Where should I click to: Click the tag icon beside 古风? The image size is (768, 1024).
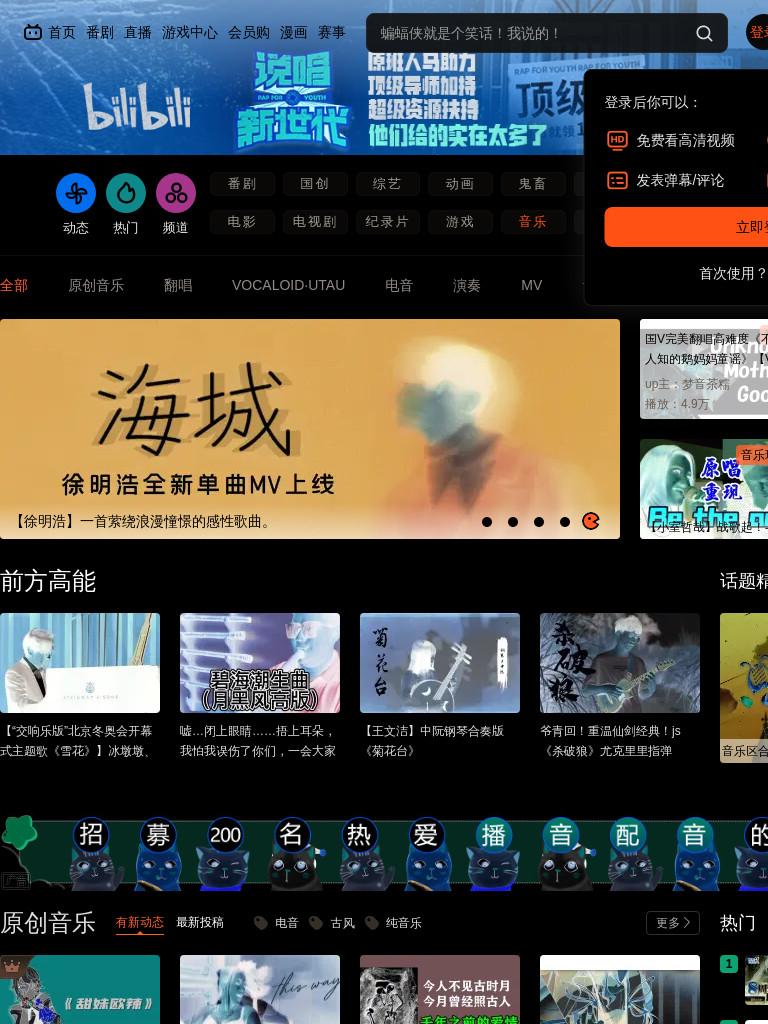click(x=316, y=923)
